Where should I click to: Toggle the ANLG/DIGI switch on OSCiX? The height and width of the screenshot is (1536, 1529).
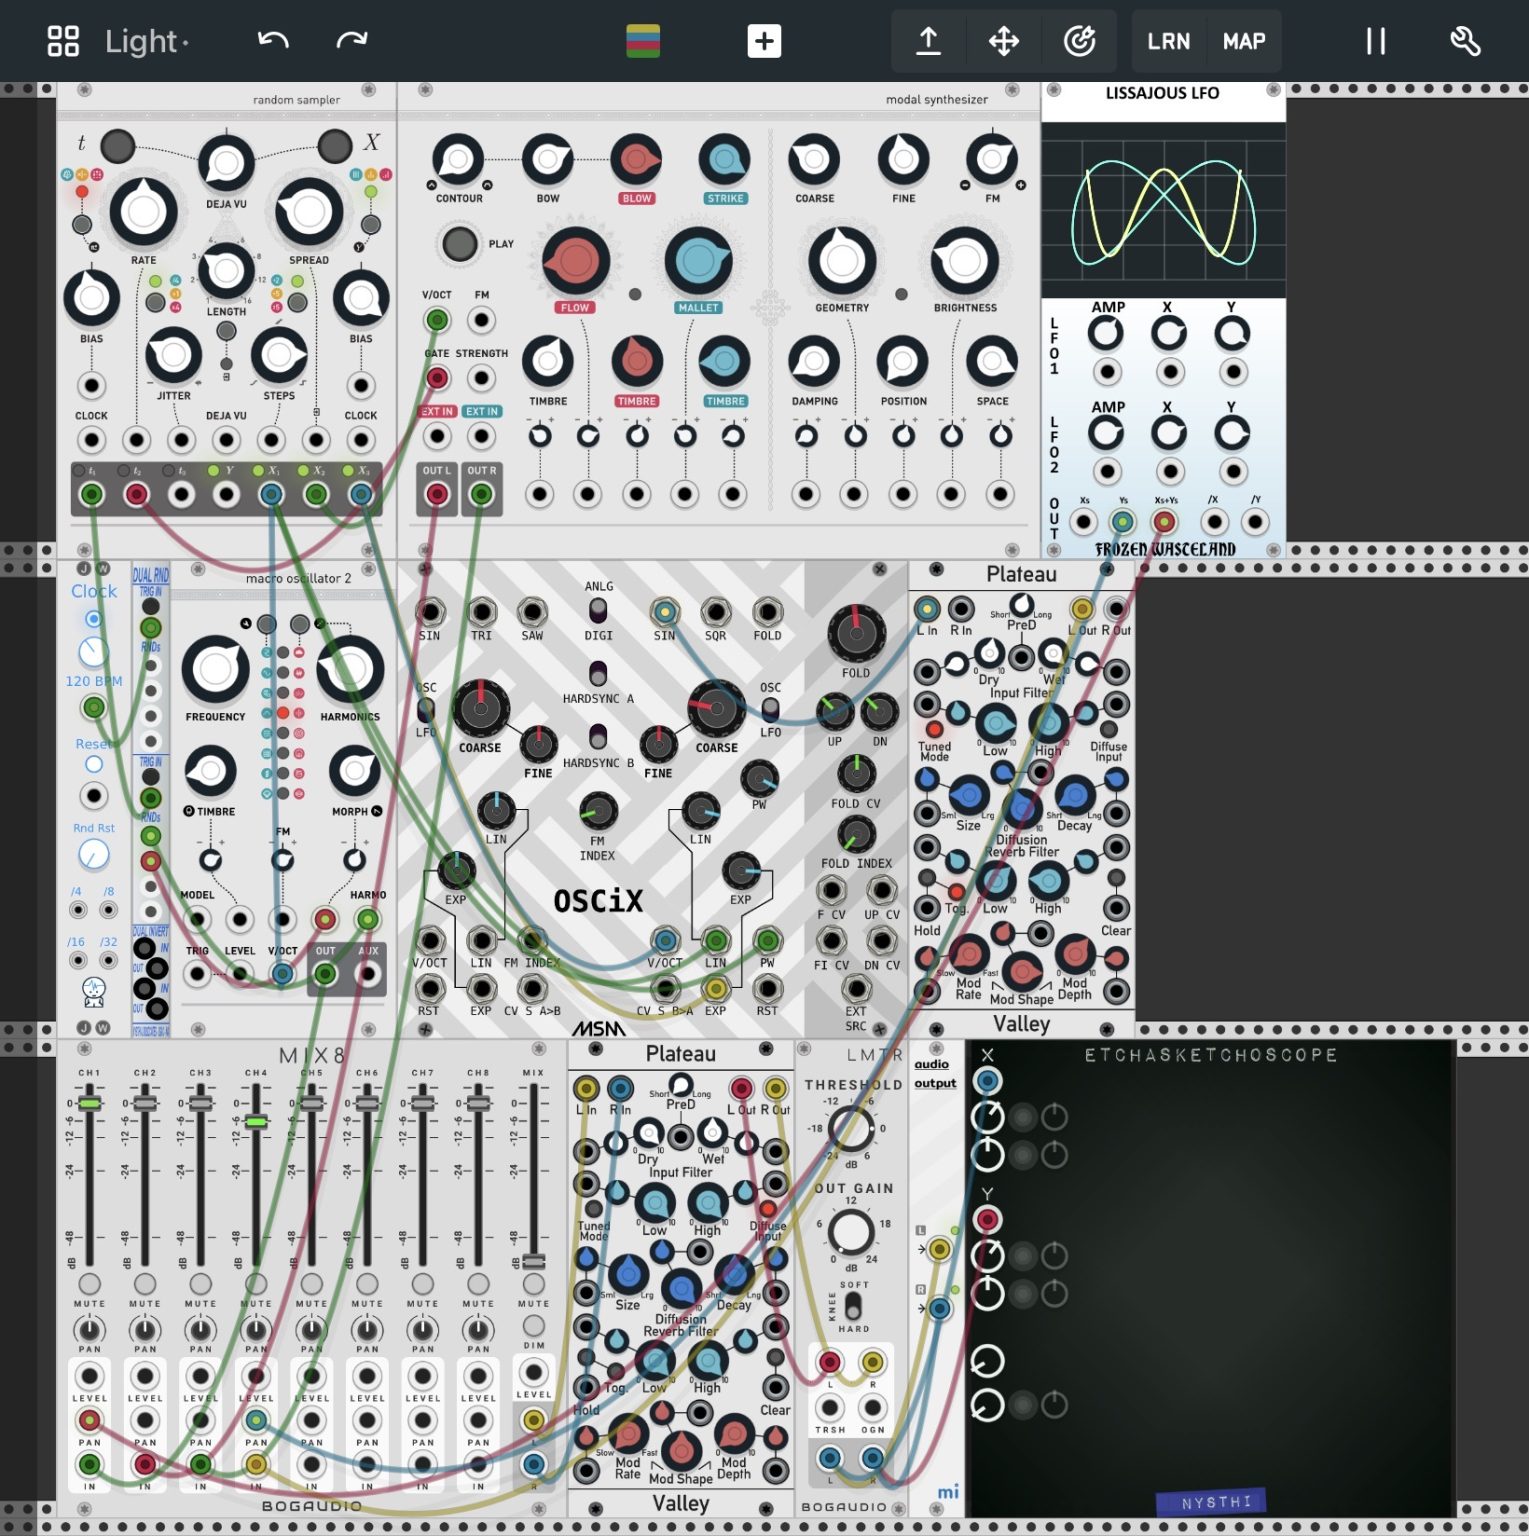pyautogui.click(x=598, y=609)
